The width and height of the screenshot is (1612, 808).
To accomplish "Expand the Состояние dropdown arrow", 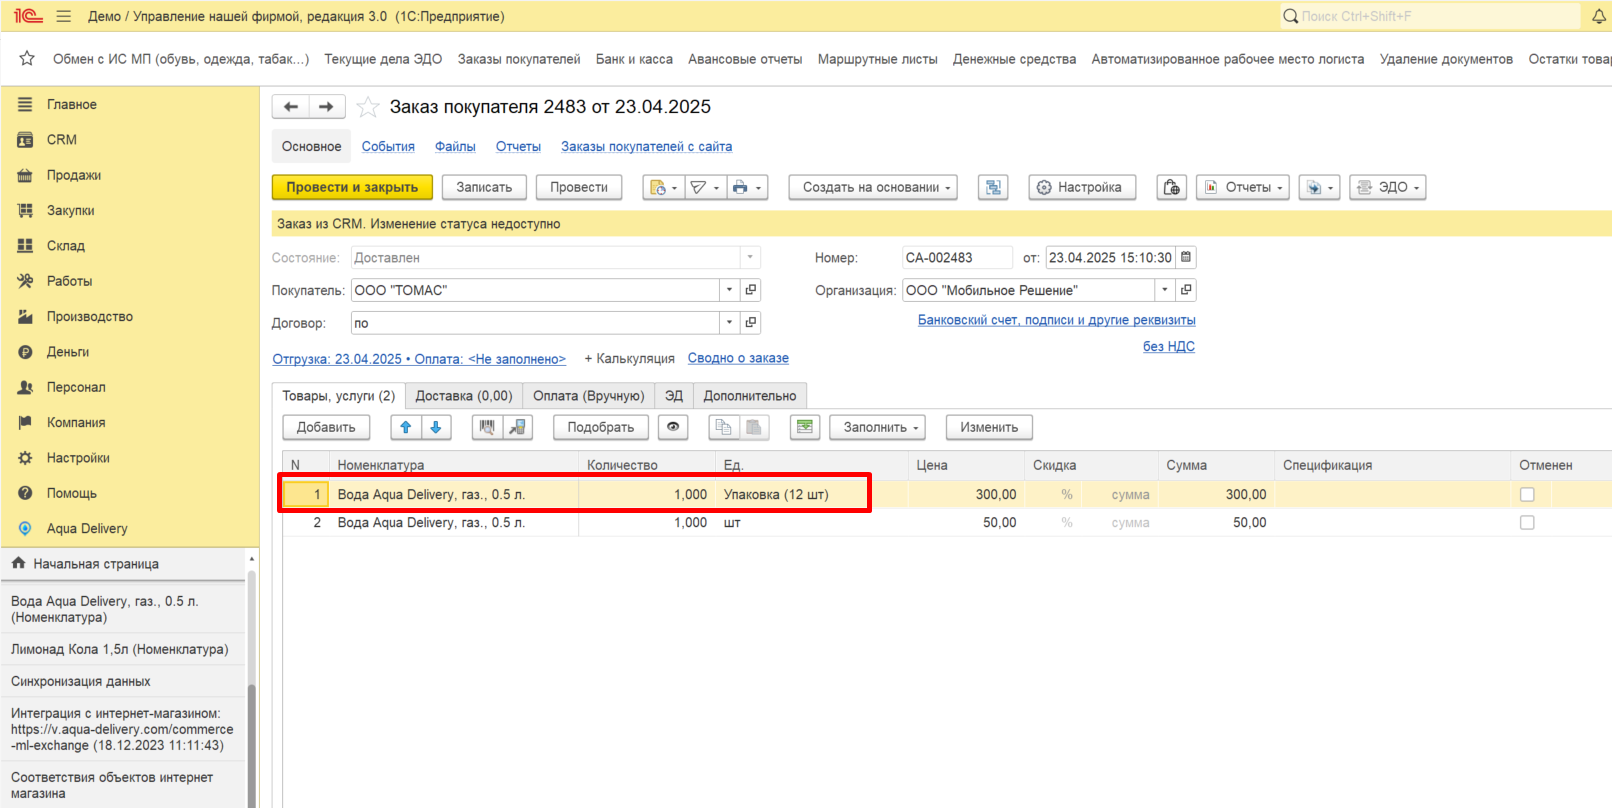I will point(750,257).
